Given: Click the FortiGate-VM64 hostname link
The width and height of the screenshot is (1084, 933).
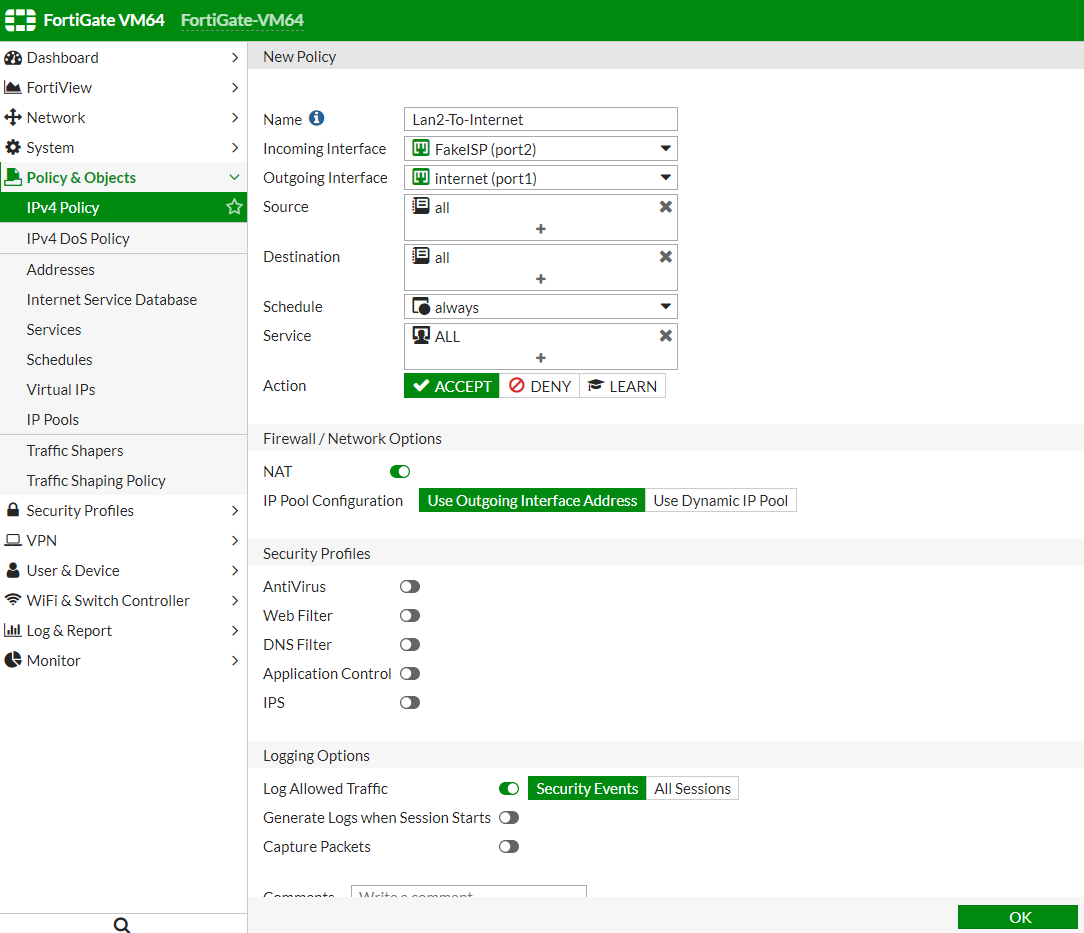Looking at the screenshot, I should [x=242, y=20].
